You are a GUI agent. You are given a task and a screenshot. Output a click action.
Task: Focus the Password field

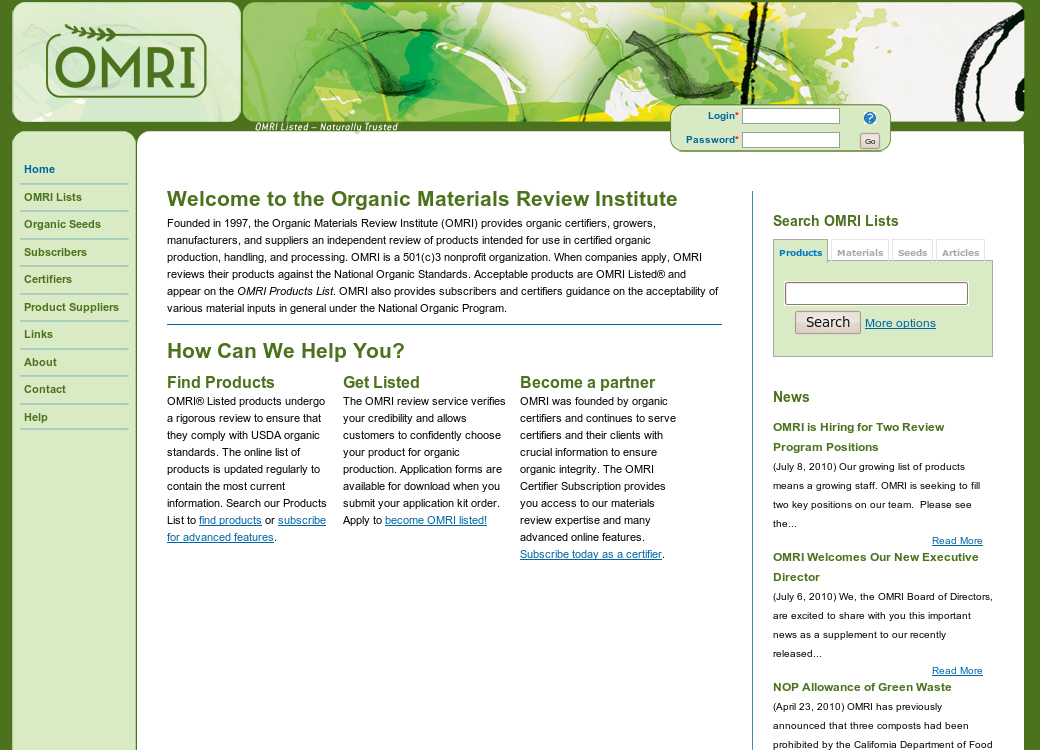point(791,140)
